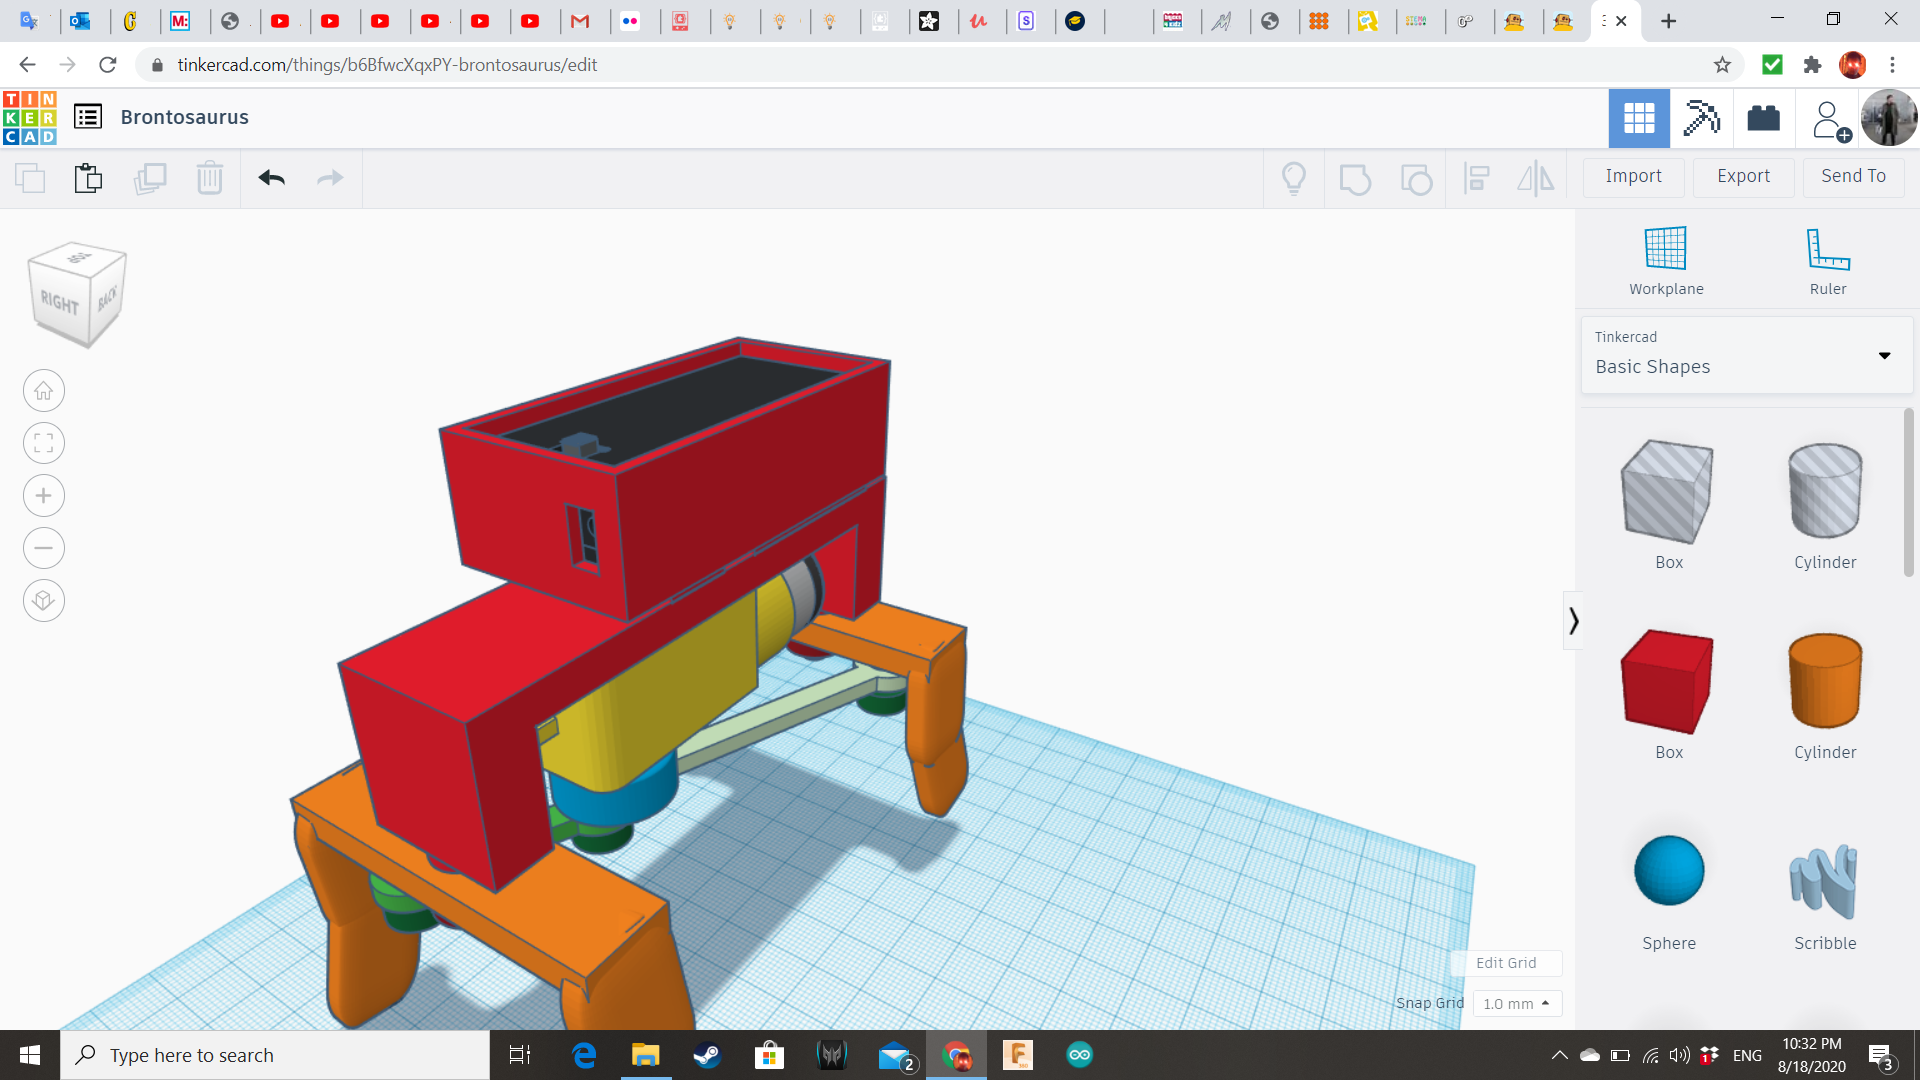Click the Edit Grid button
This screenshot has height=1080, width=1920.
[1506, 963]
